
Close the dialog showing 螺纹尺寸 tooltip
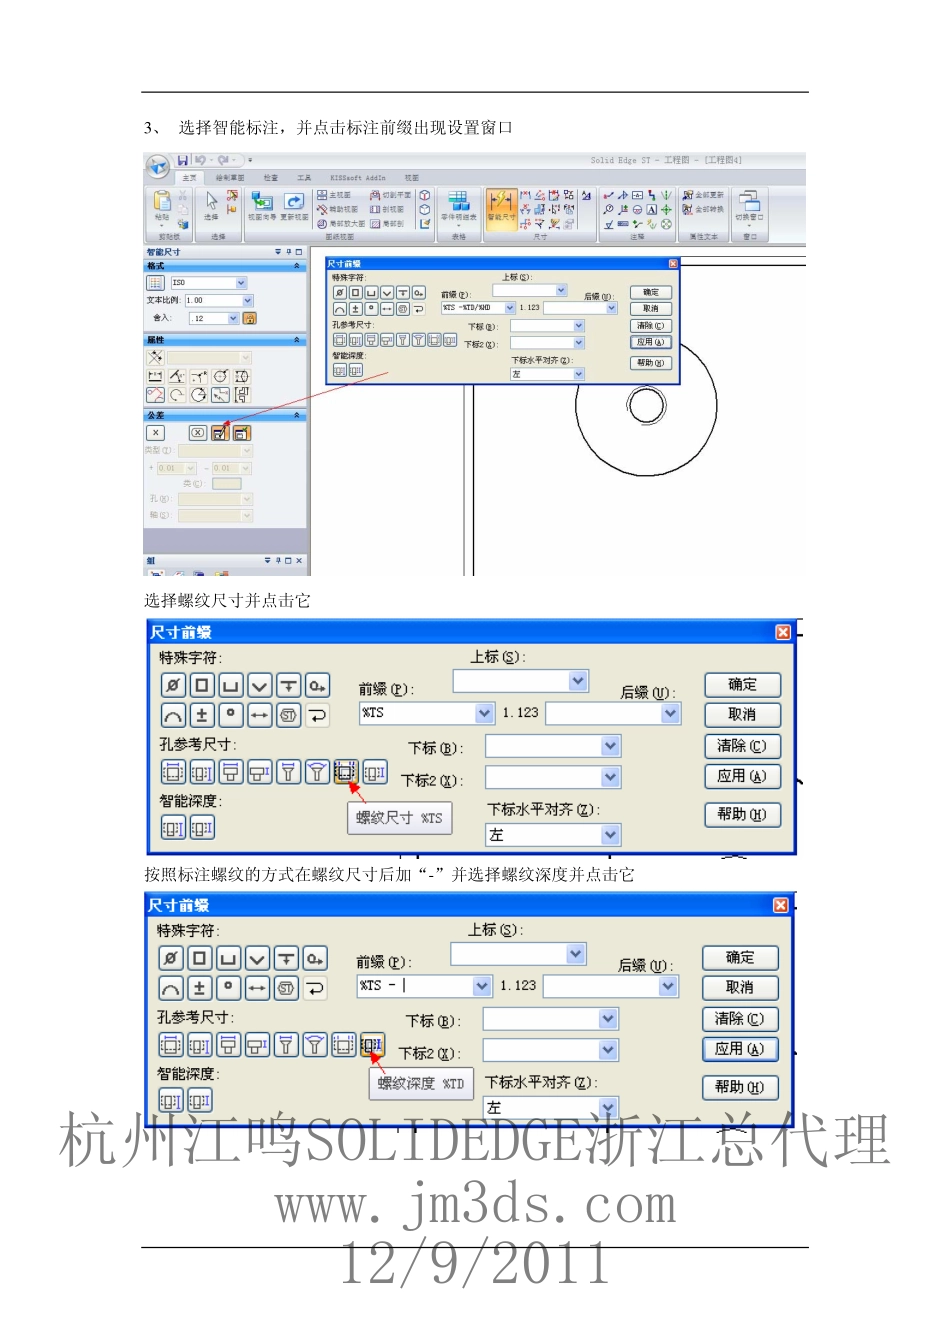[783, 632]
